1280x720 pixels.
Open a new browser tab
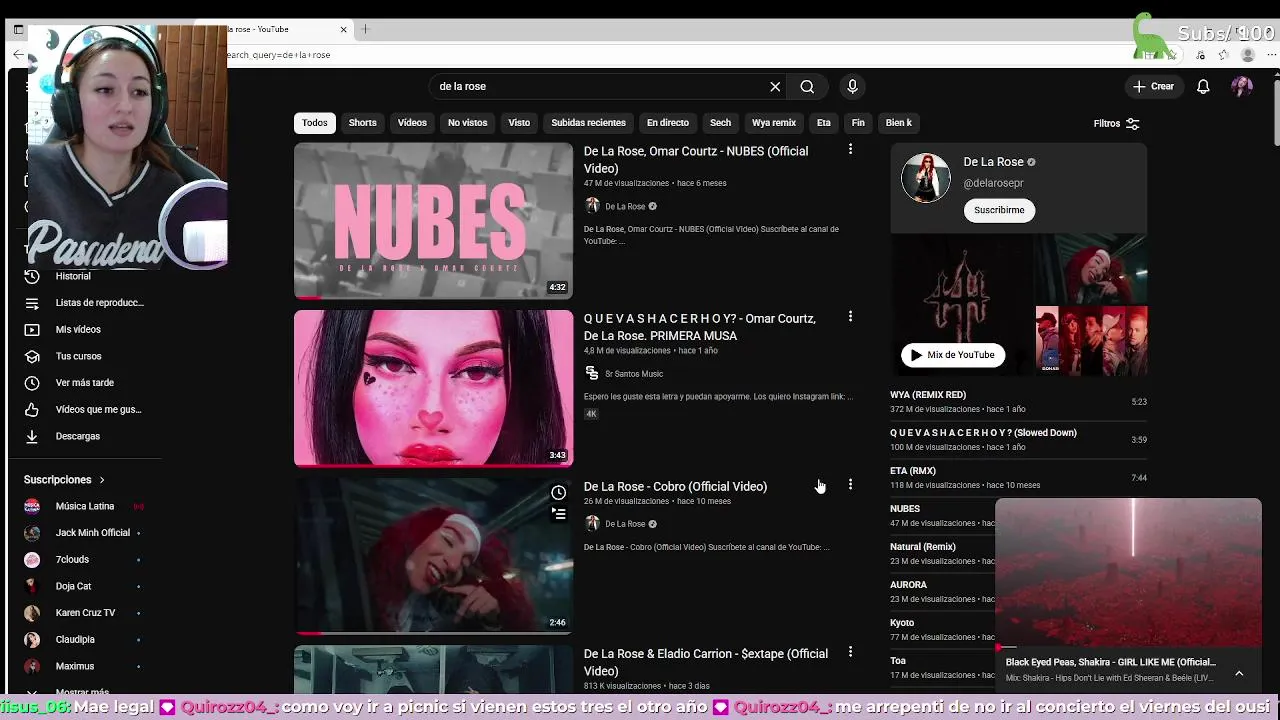click(x=366, y=29)
